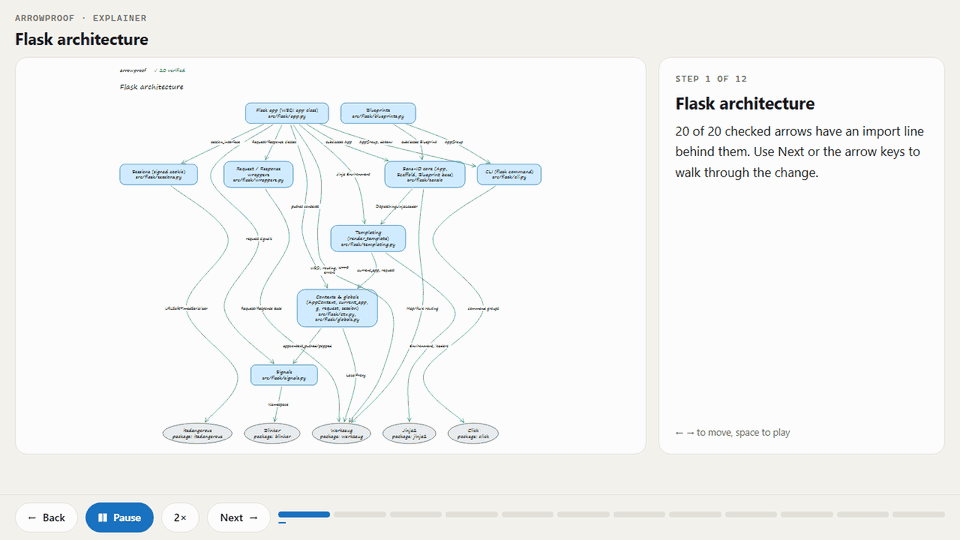
Task: Click the 'command groups' edge label
Action: (483, 309)
